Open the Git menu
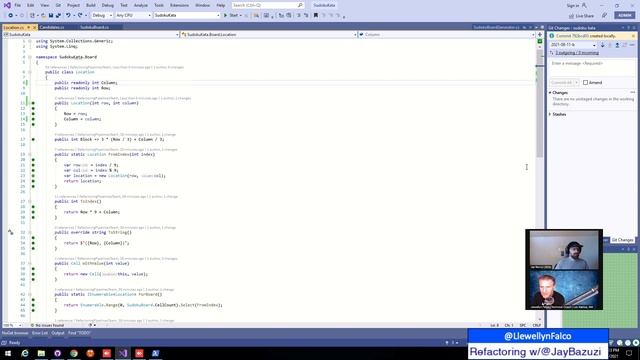Screen dimensions: 640x360 [58, 5]
